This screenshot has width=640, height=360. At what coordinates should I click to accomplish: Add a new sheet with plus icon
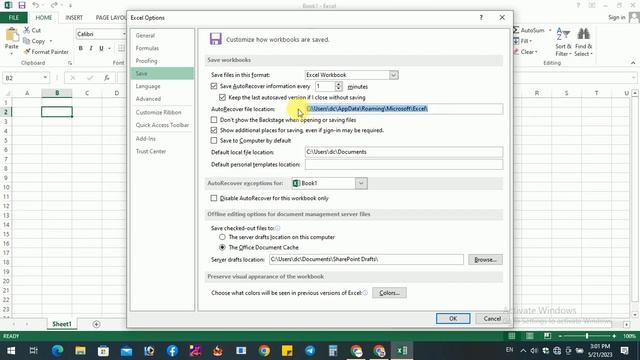96,324
